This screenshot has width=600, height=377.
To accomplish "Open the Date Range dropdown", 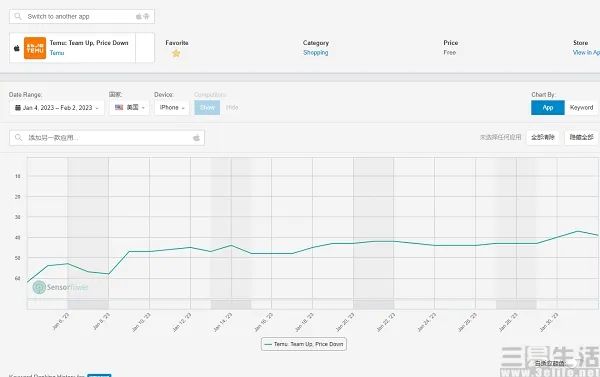I will coord(57,108).
